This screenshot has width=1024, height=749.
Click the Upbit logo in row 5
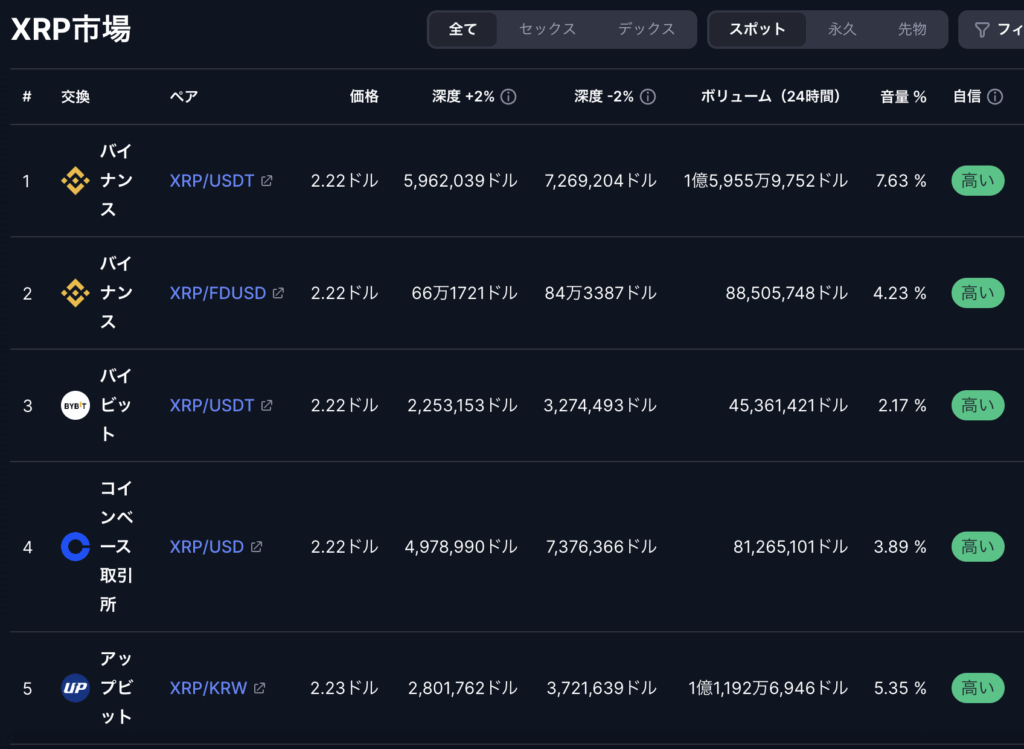click(x=75, y=688)
